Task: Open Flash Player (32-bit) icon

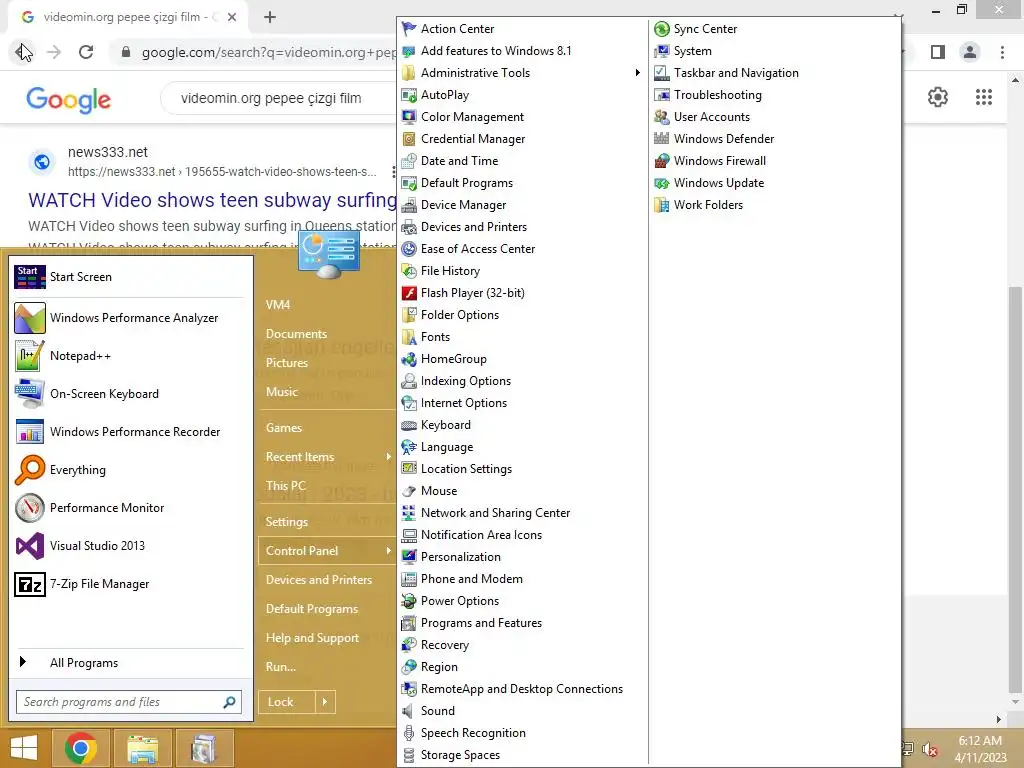Action: (x=409, y=293)
